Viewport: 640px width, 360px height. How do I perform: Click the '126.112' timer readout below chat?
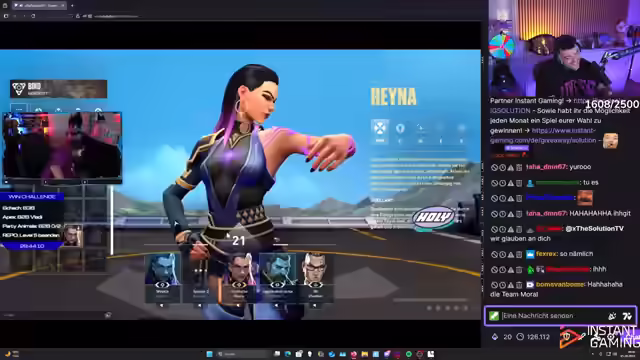[538, 337]
